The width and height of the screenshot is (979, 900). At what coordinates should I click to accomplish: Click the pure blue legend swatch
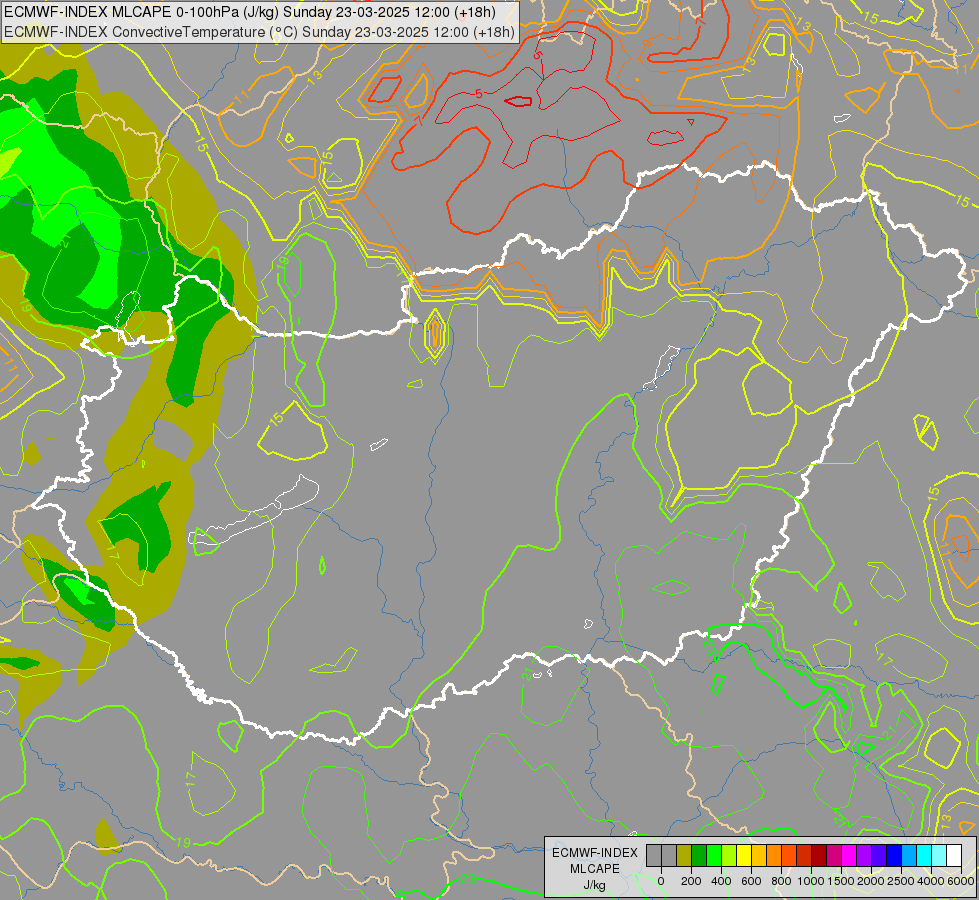coord(895,855)
